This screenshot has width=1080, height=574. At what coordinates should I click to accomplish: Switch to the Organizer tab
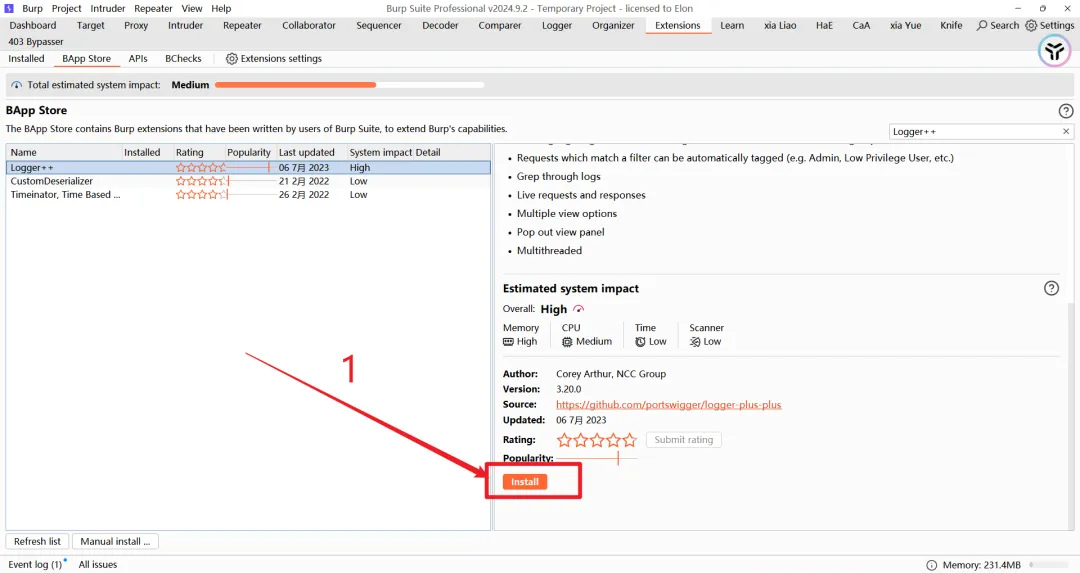tap(613, 25)
